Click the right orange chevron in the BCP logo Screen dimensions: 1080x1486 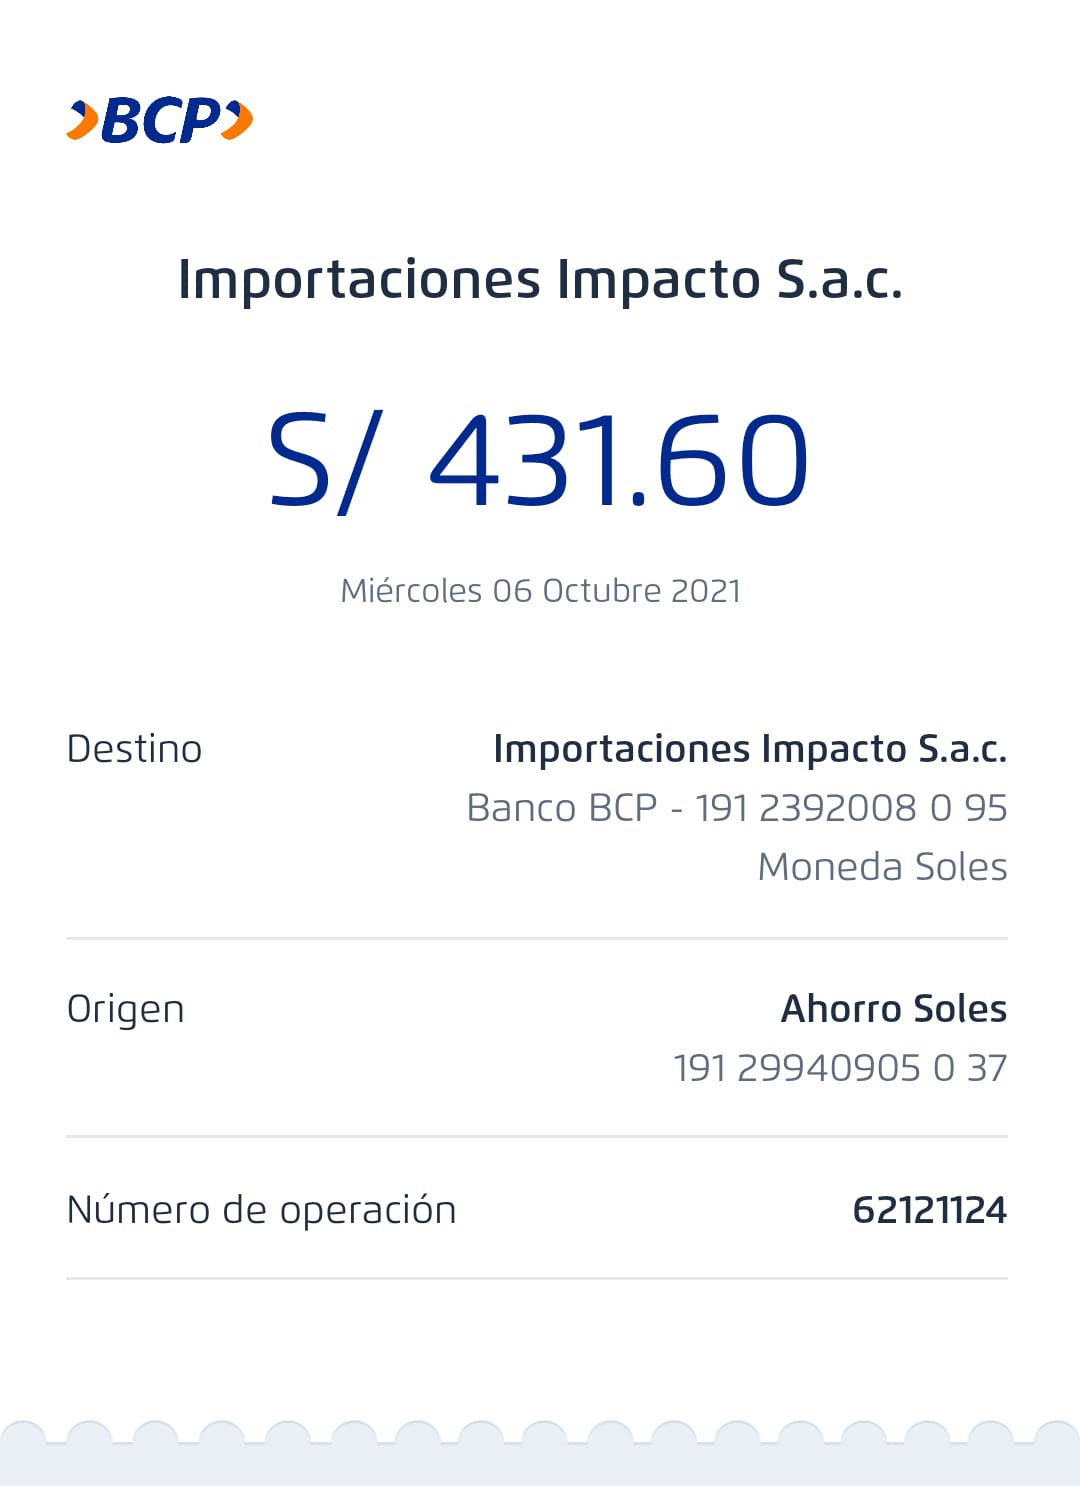(x=238, y=120)
